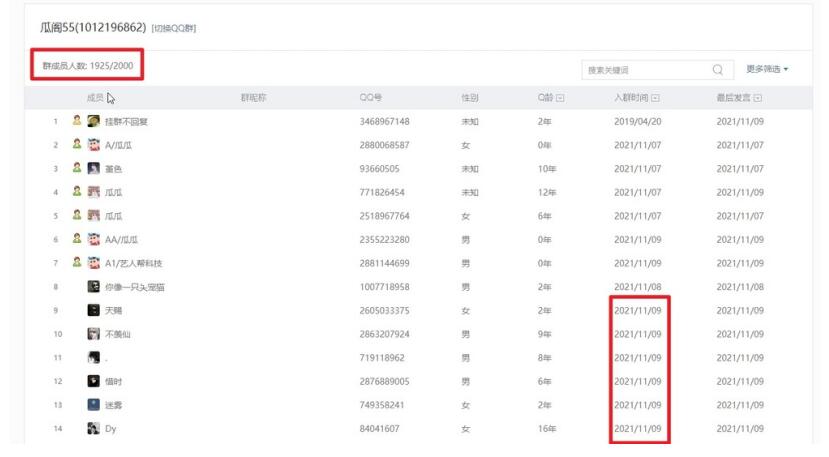Click the admin badge icon beside 挂群不回复
Viewport: 829px width, 457px height.
77,121
